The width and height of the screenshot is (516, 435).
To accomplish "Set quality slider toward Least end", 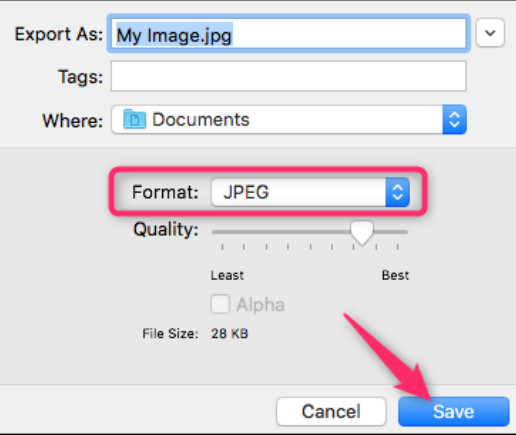I will point(222,232).
